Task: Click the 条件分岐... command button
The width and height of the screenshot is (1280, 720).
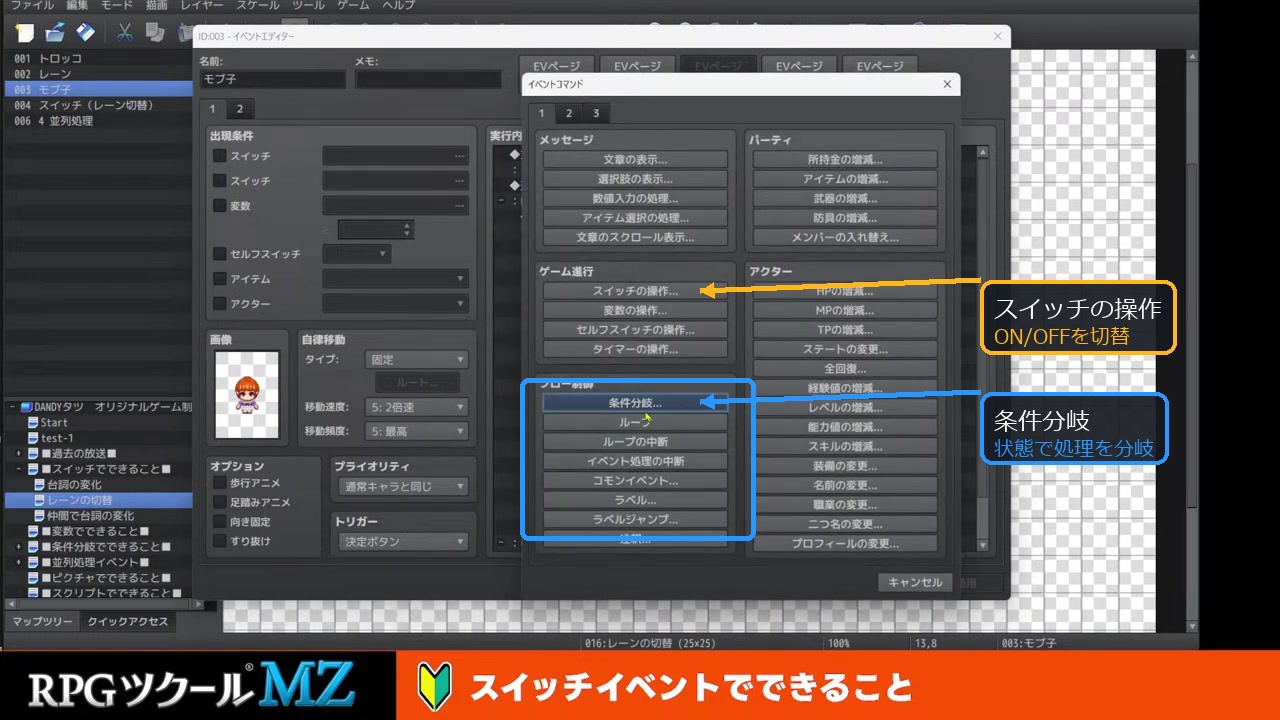Action: point(636,402)
